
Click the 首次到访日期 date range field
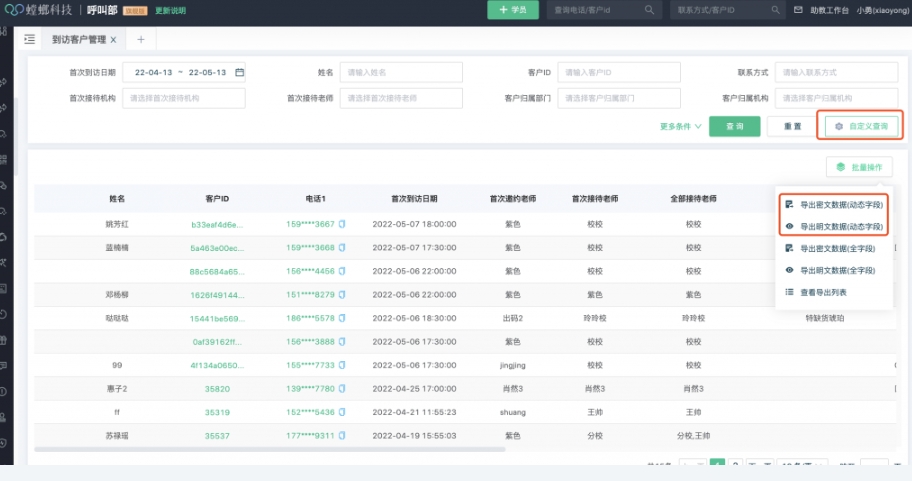(x=184, y=72)
